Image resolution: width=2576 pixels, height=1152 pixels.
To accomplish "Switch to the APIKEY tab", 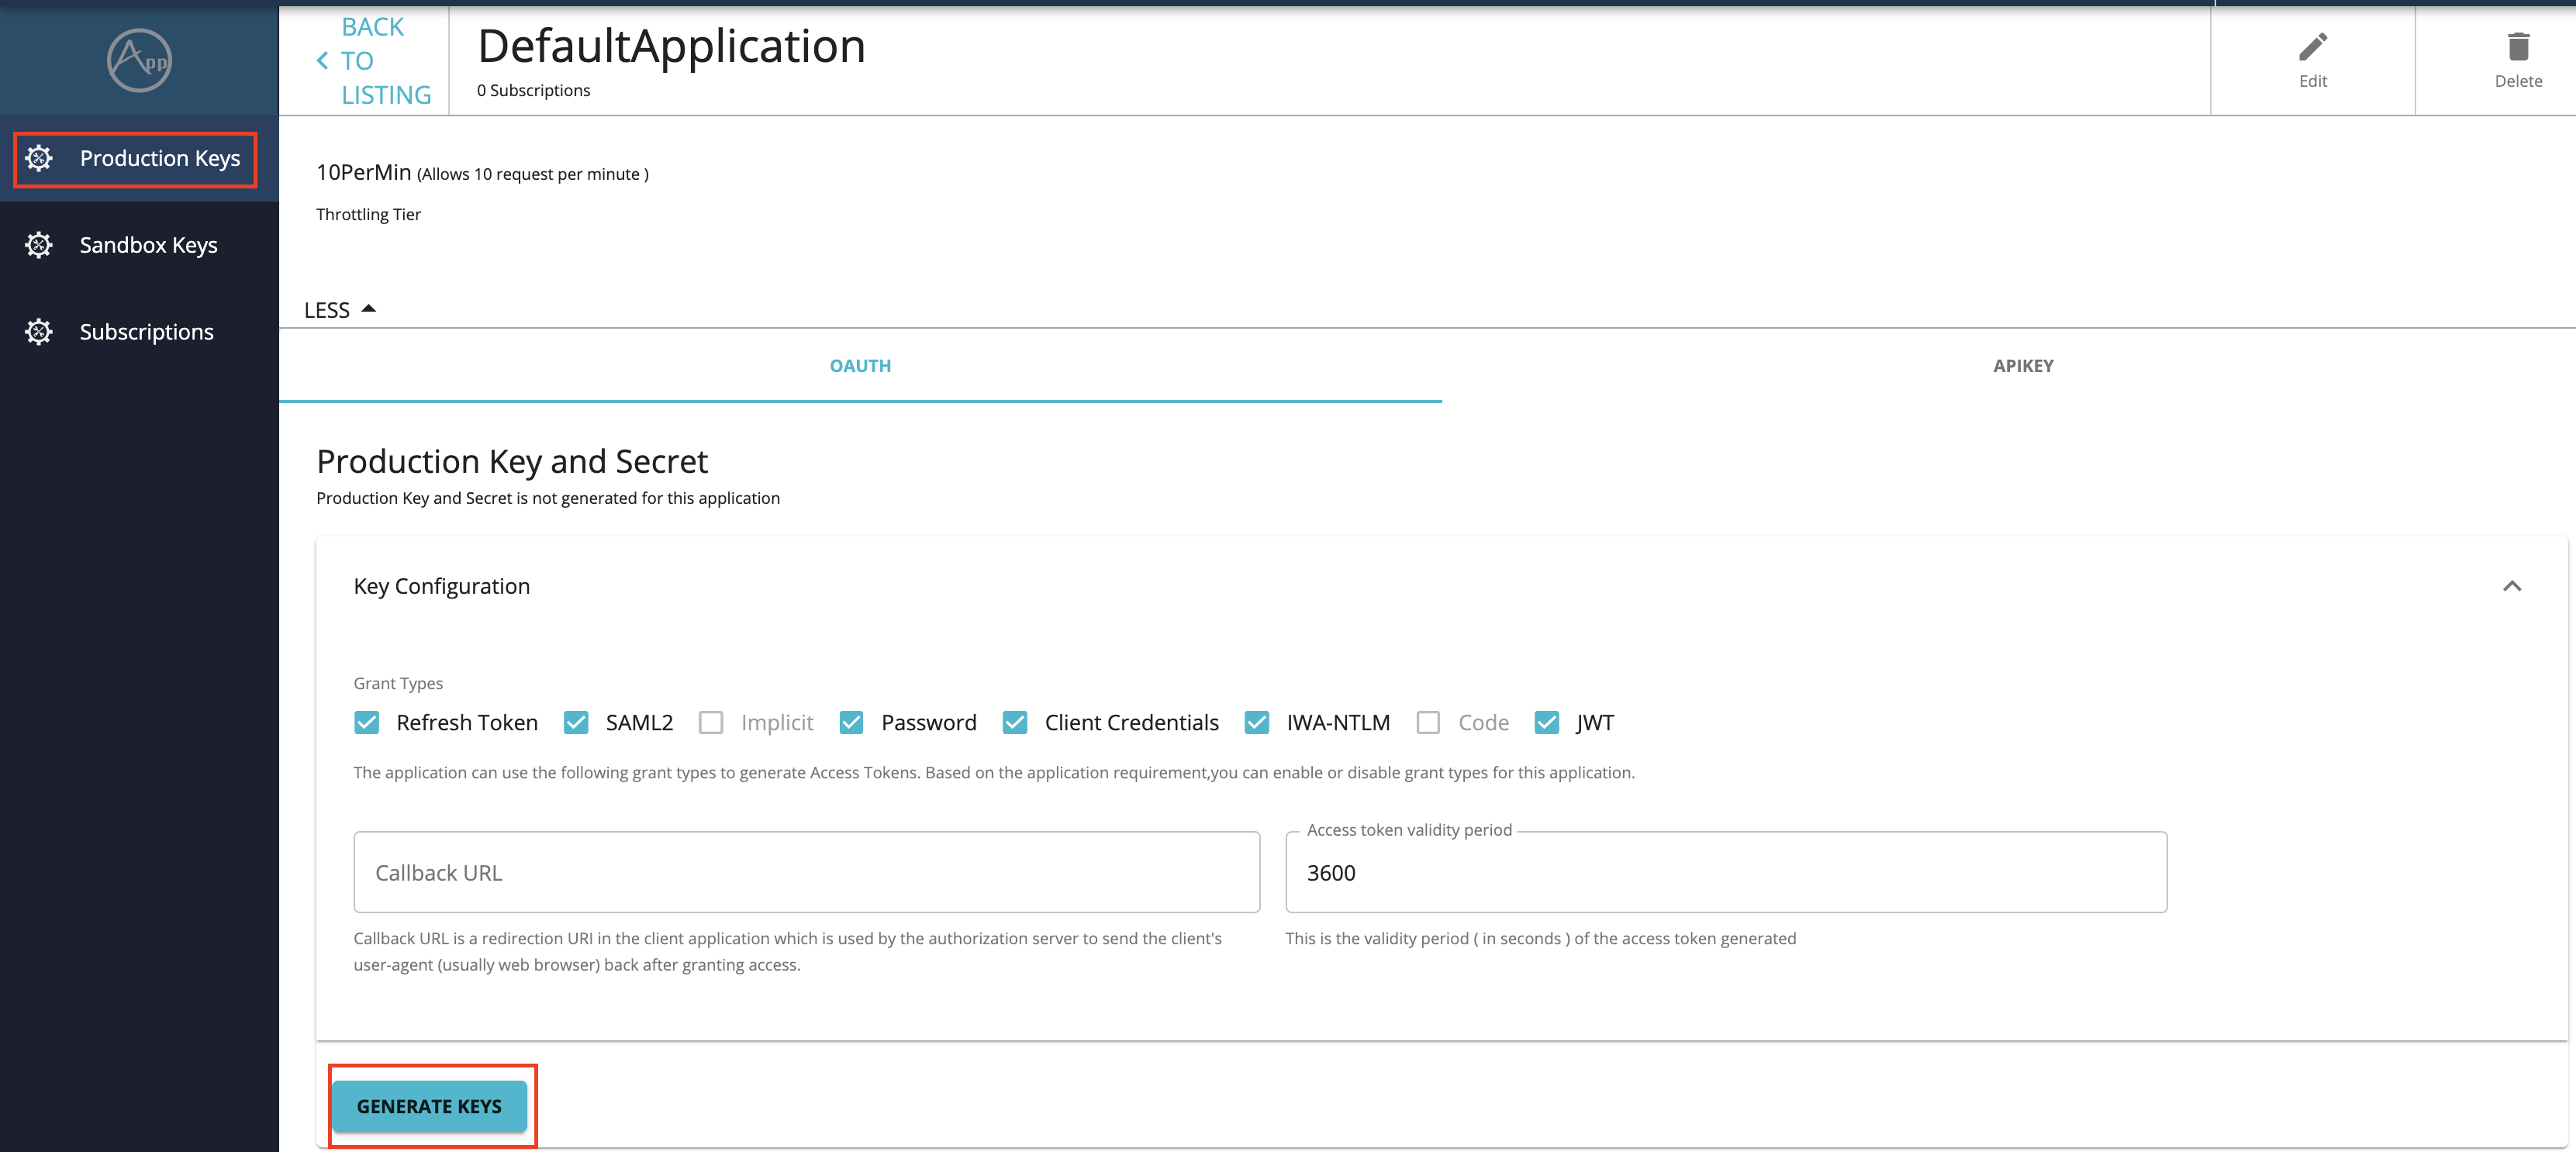I will [x=2022, y=366].
